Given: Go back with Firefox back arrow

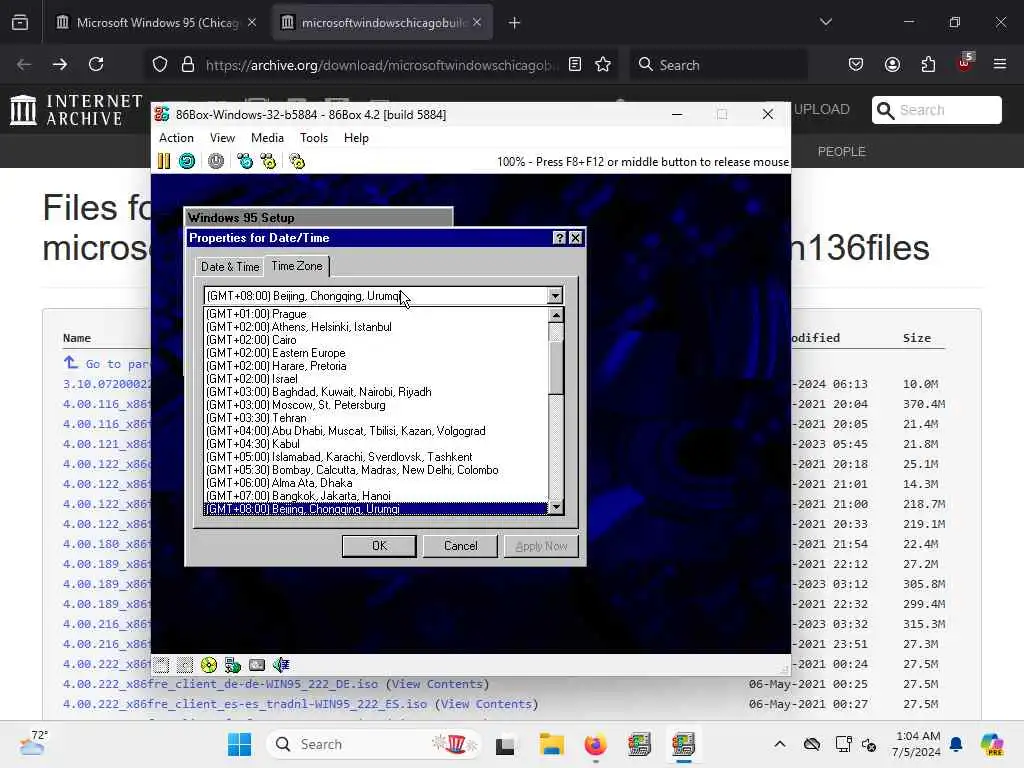Looking at the screenshot, I should point(24,65).
